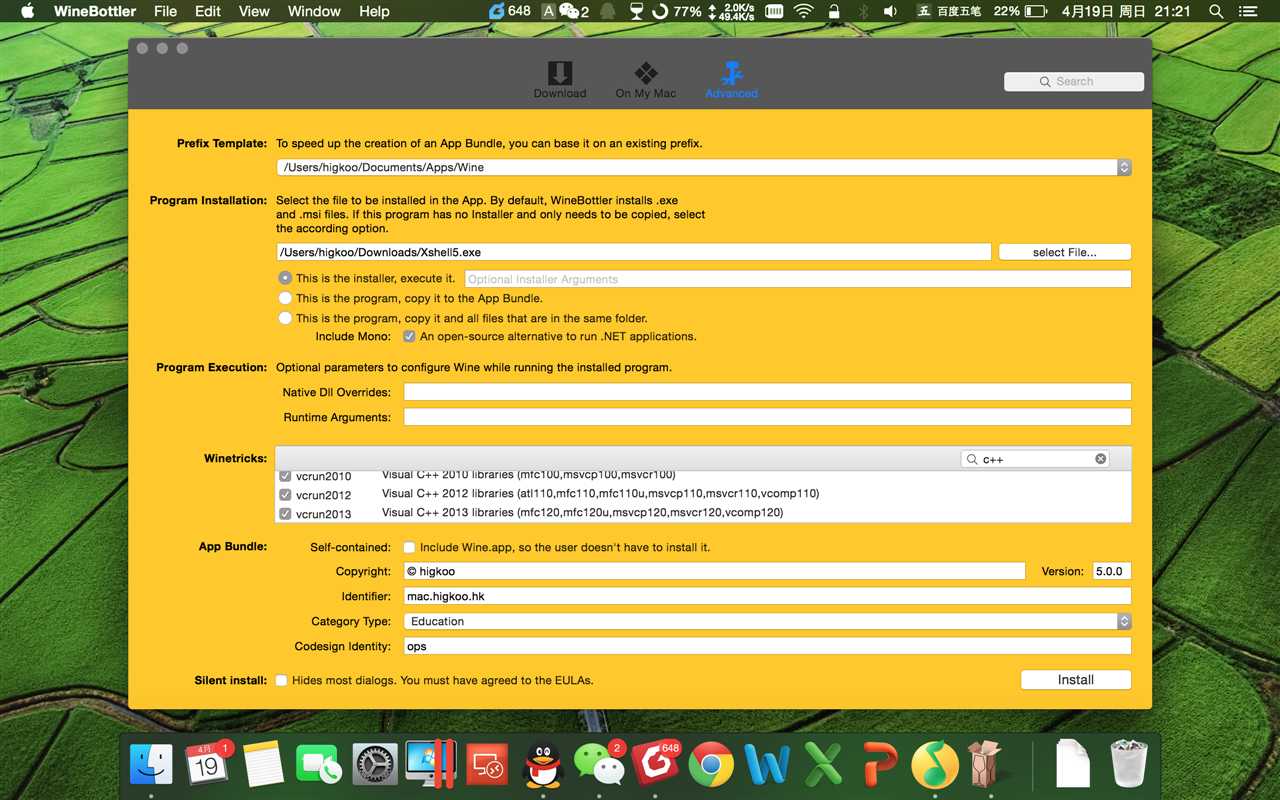Open Prefix Template path dropdown
The height and width of the screenshot is (800, 1280).
coord(704,168)
